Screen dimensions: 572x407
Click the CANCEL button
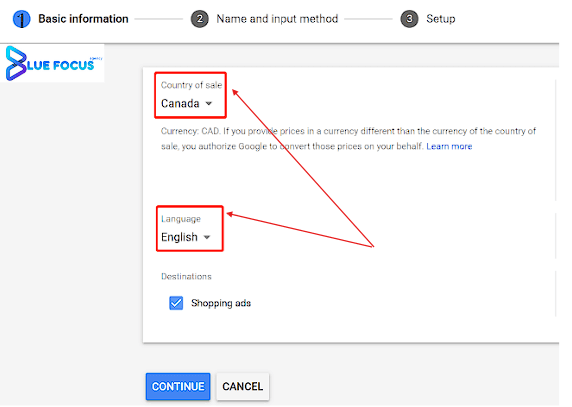(243, 386)
